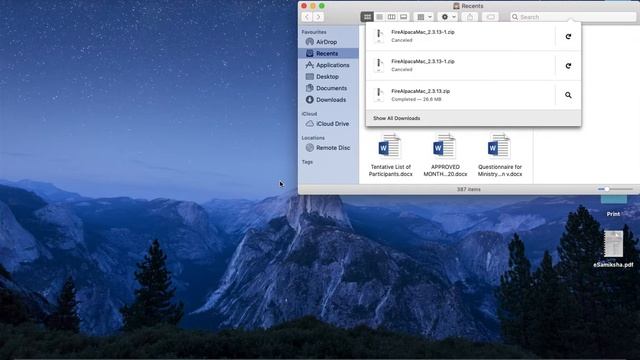Click the iCloud section heading

click(309, 114)
